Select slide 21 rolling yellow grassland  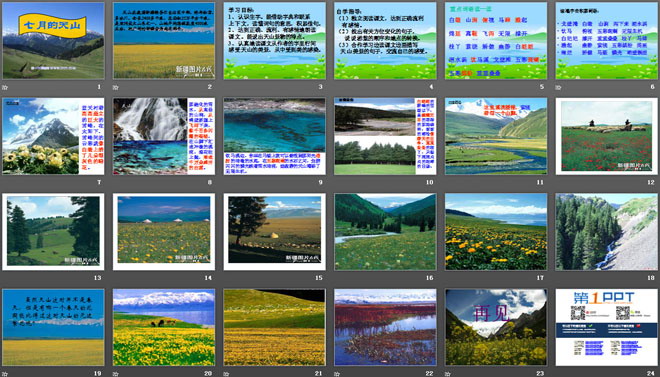point(274,327)
